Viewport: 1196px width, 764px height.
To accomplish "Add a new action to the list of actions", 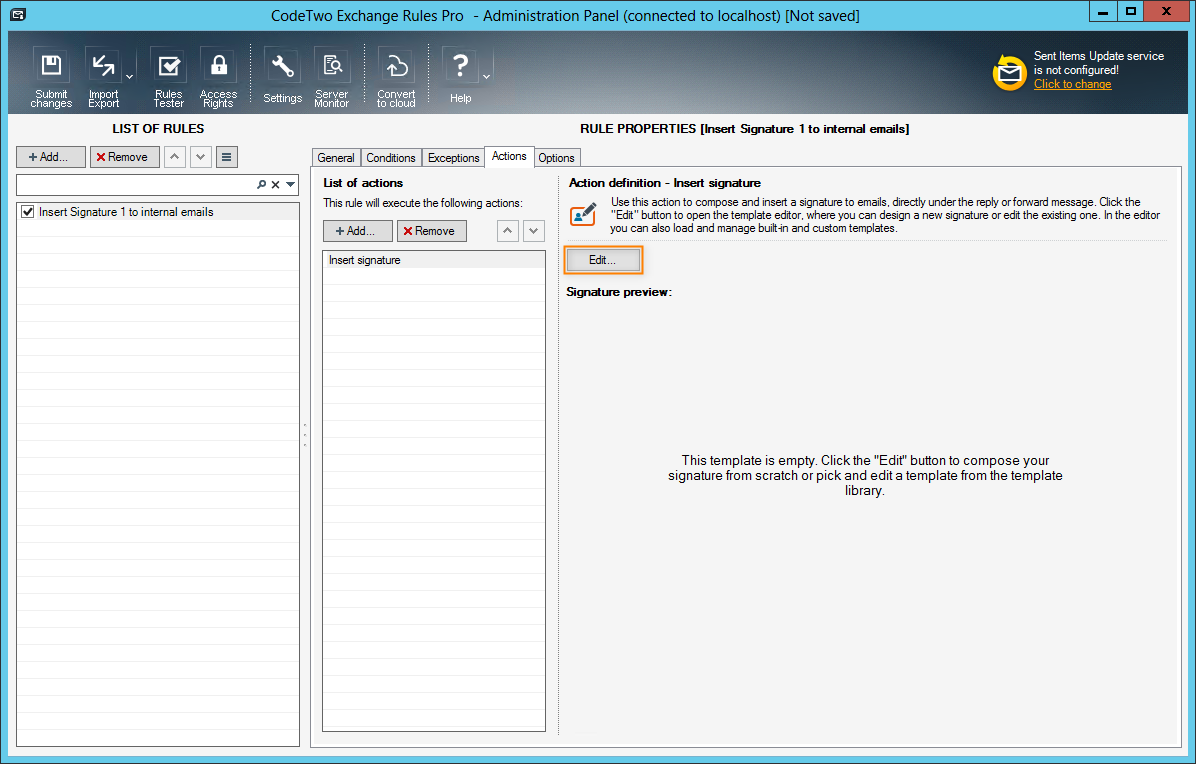I will [x=358, y=231].
